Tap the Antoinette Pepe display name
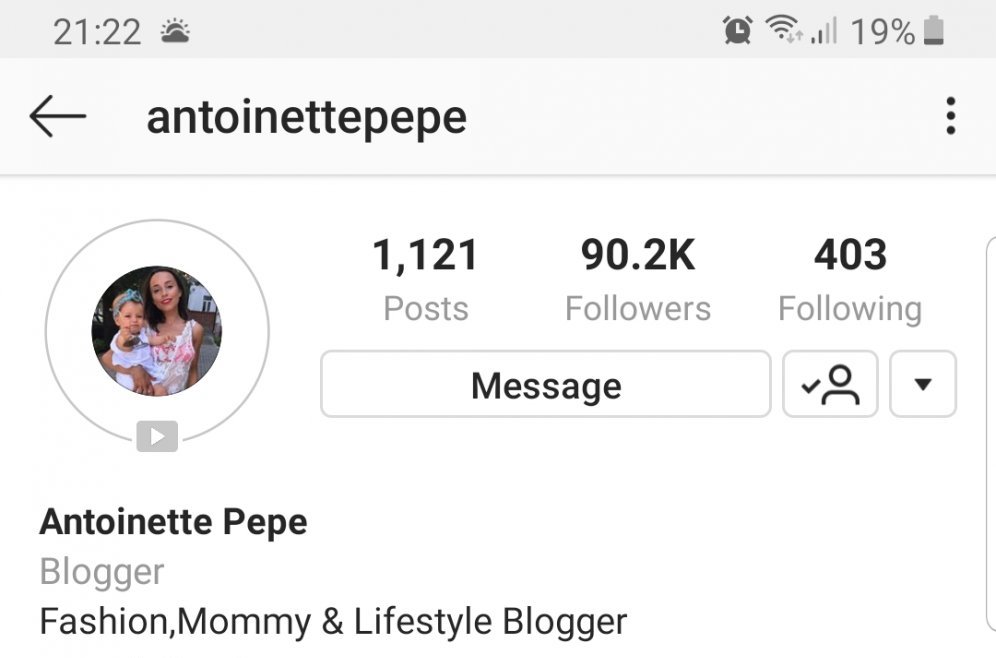The image size is (996, 658). [173, 522]
